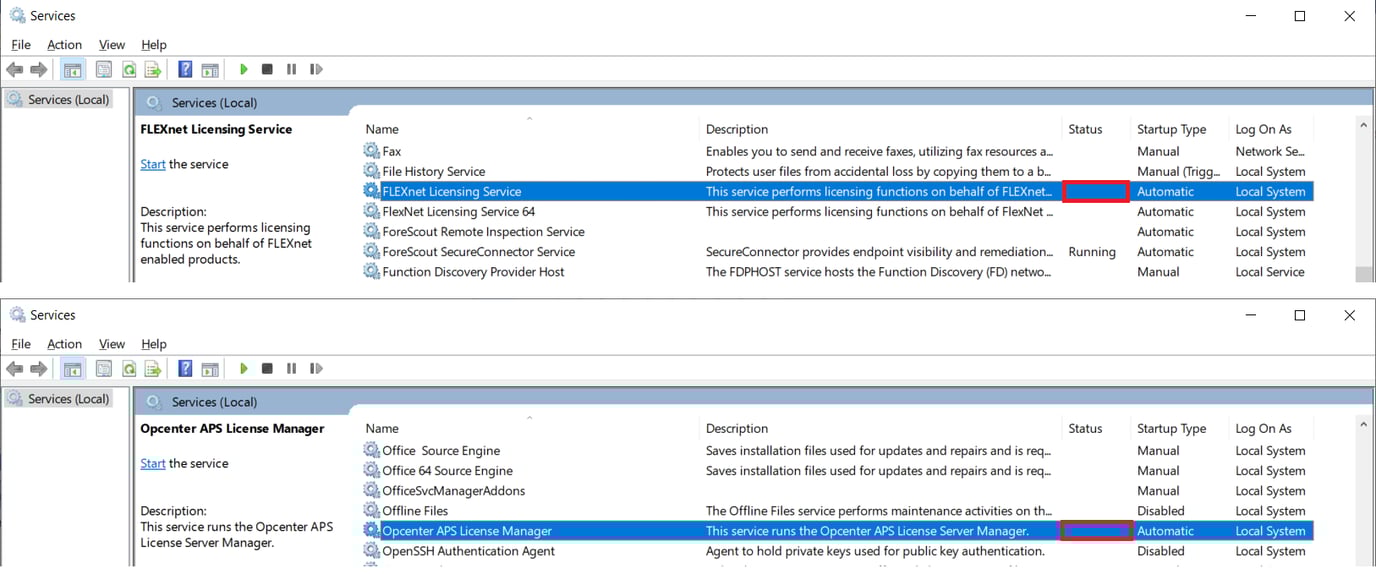This screenshot has width=1376, height=574.
Task: Select the ForeScout SecureConnector Service row
Action: (478, 252)
